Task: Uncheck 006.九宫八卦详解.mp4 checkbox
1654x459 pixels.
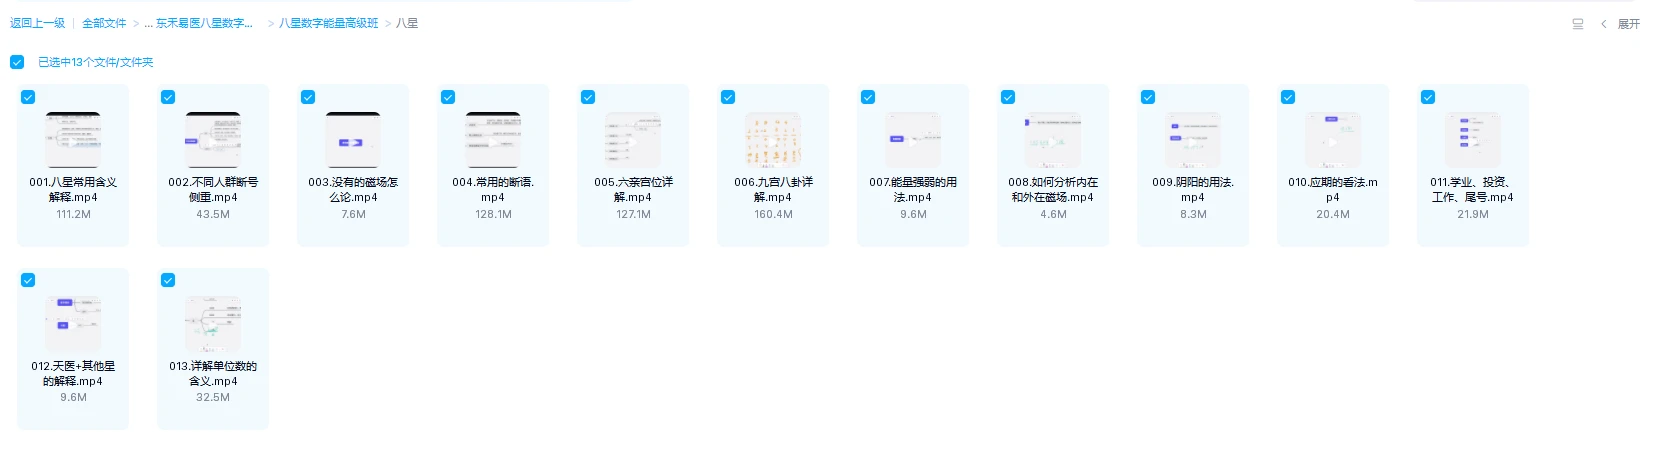Action: pos(728,97)
